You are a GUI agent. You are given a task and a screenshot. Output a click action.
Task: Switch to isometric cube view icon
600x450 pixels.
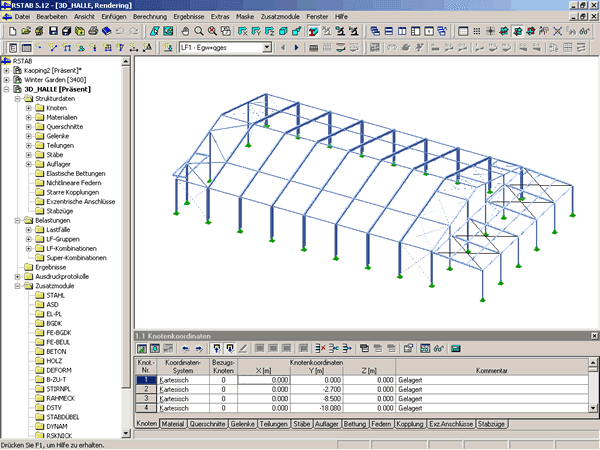click(283, 31)
